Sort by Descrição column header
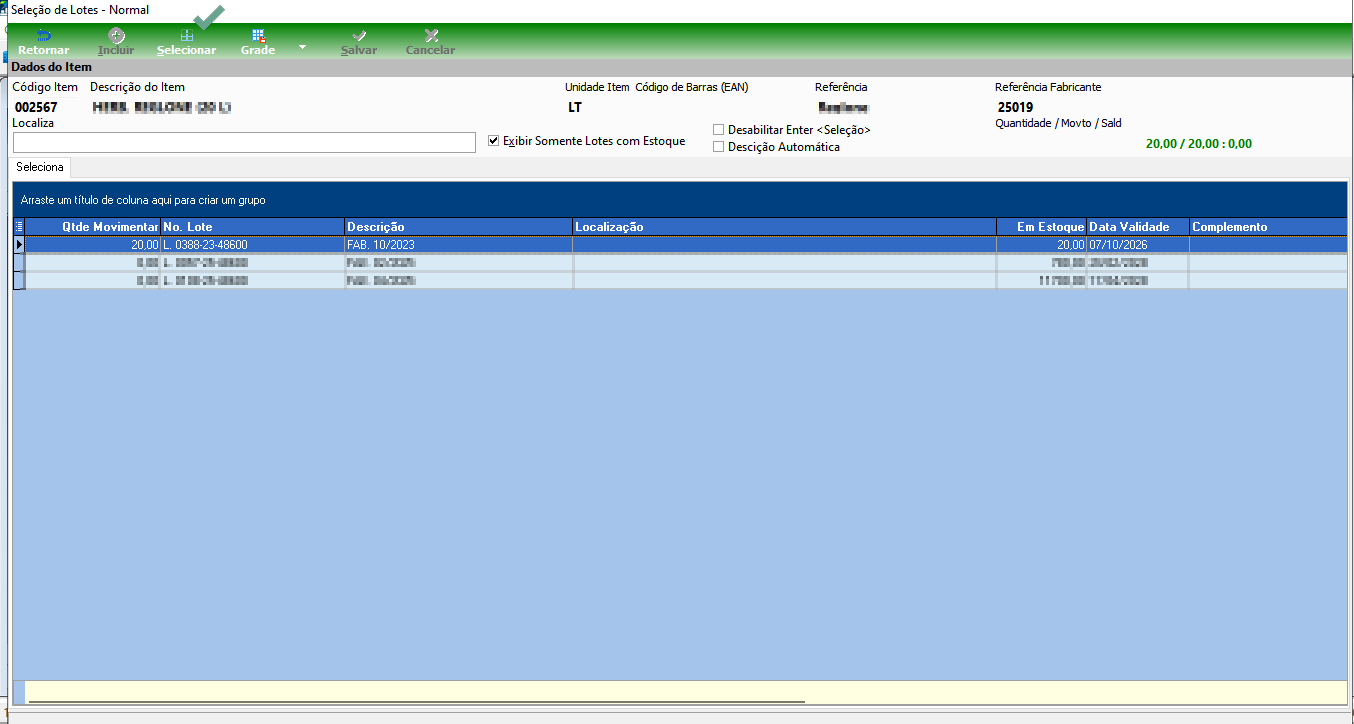Viewport: 1354px width, 724px height. coord(458,227)
